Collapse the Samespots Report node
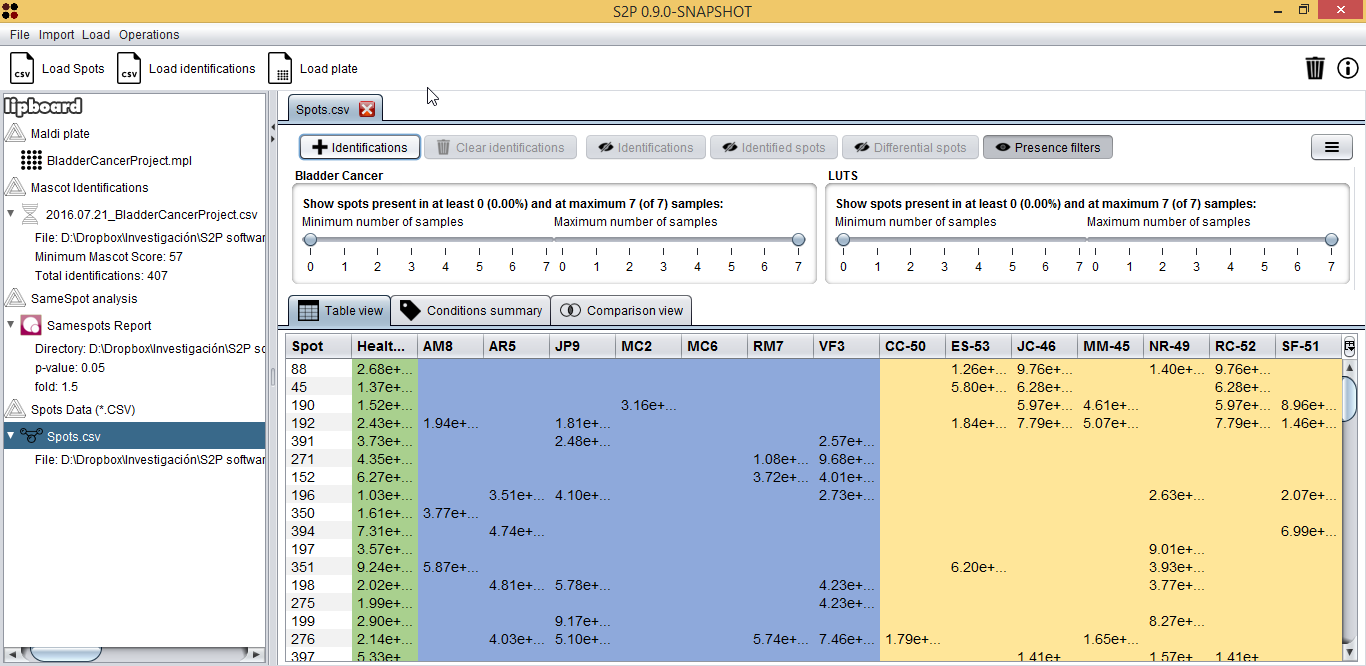The width and height of the screenshot is (1366, 666). (11, 325)
